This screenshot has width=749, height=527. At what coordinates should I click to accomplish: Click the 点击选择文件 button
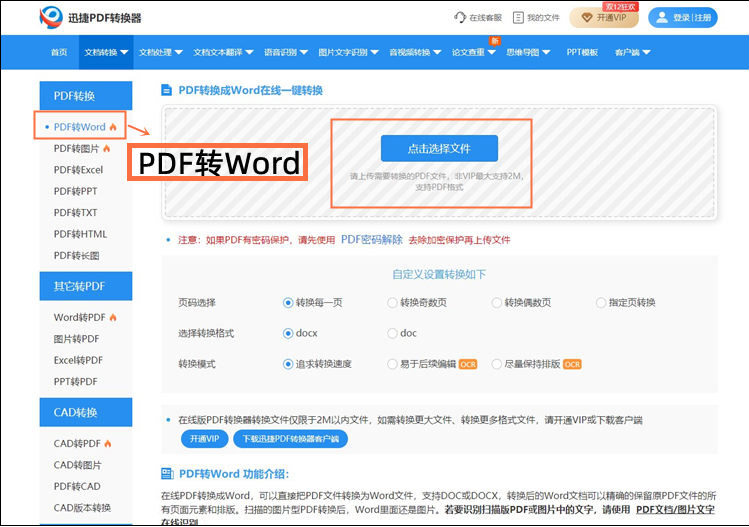439,148
